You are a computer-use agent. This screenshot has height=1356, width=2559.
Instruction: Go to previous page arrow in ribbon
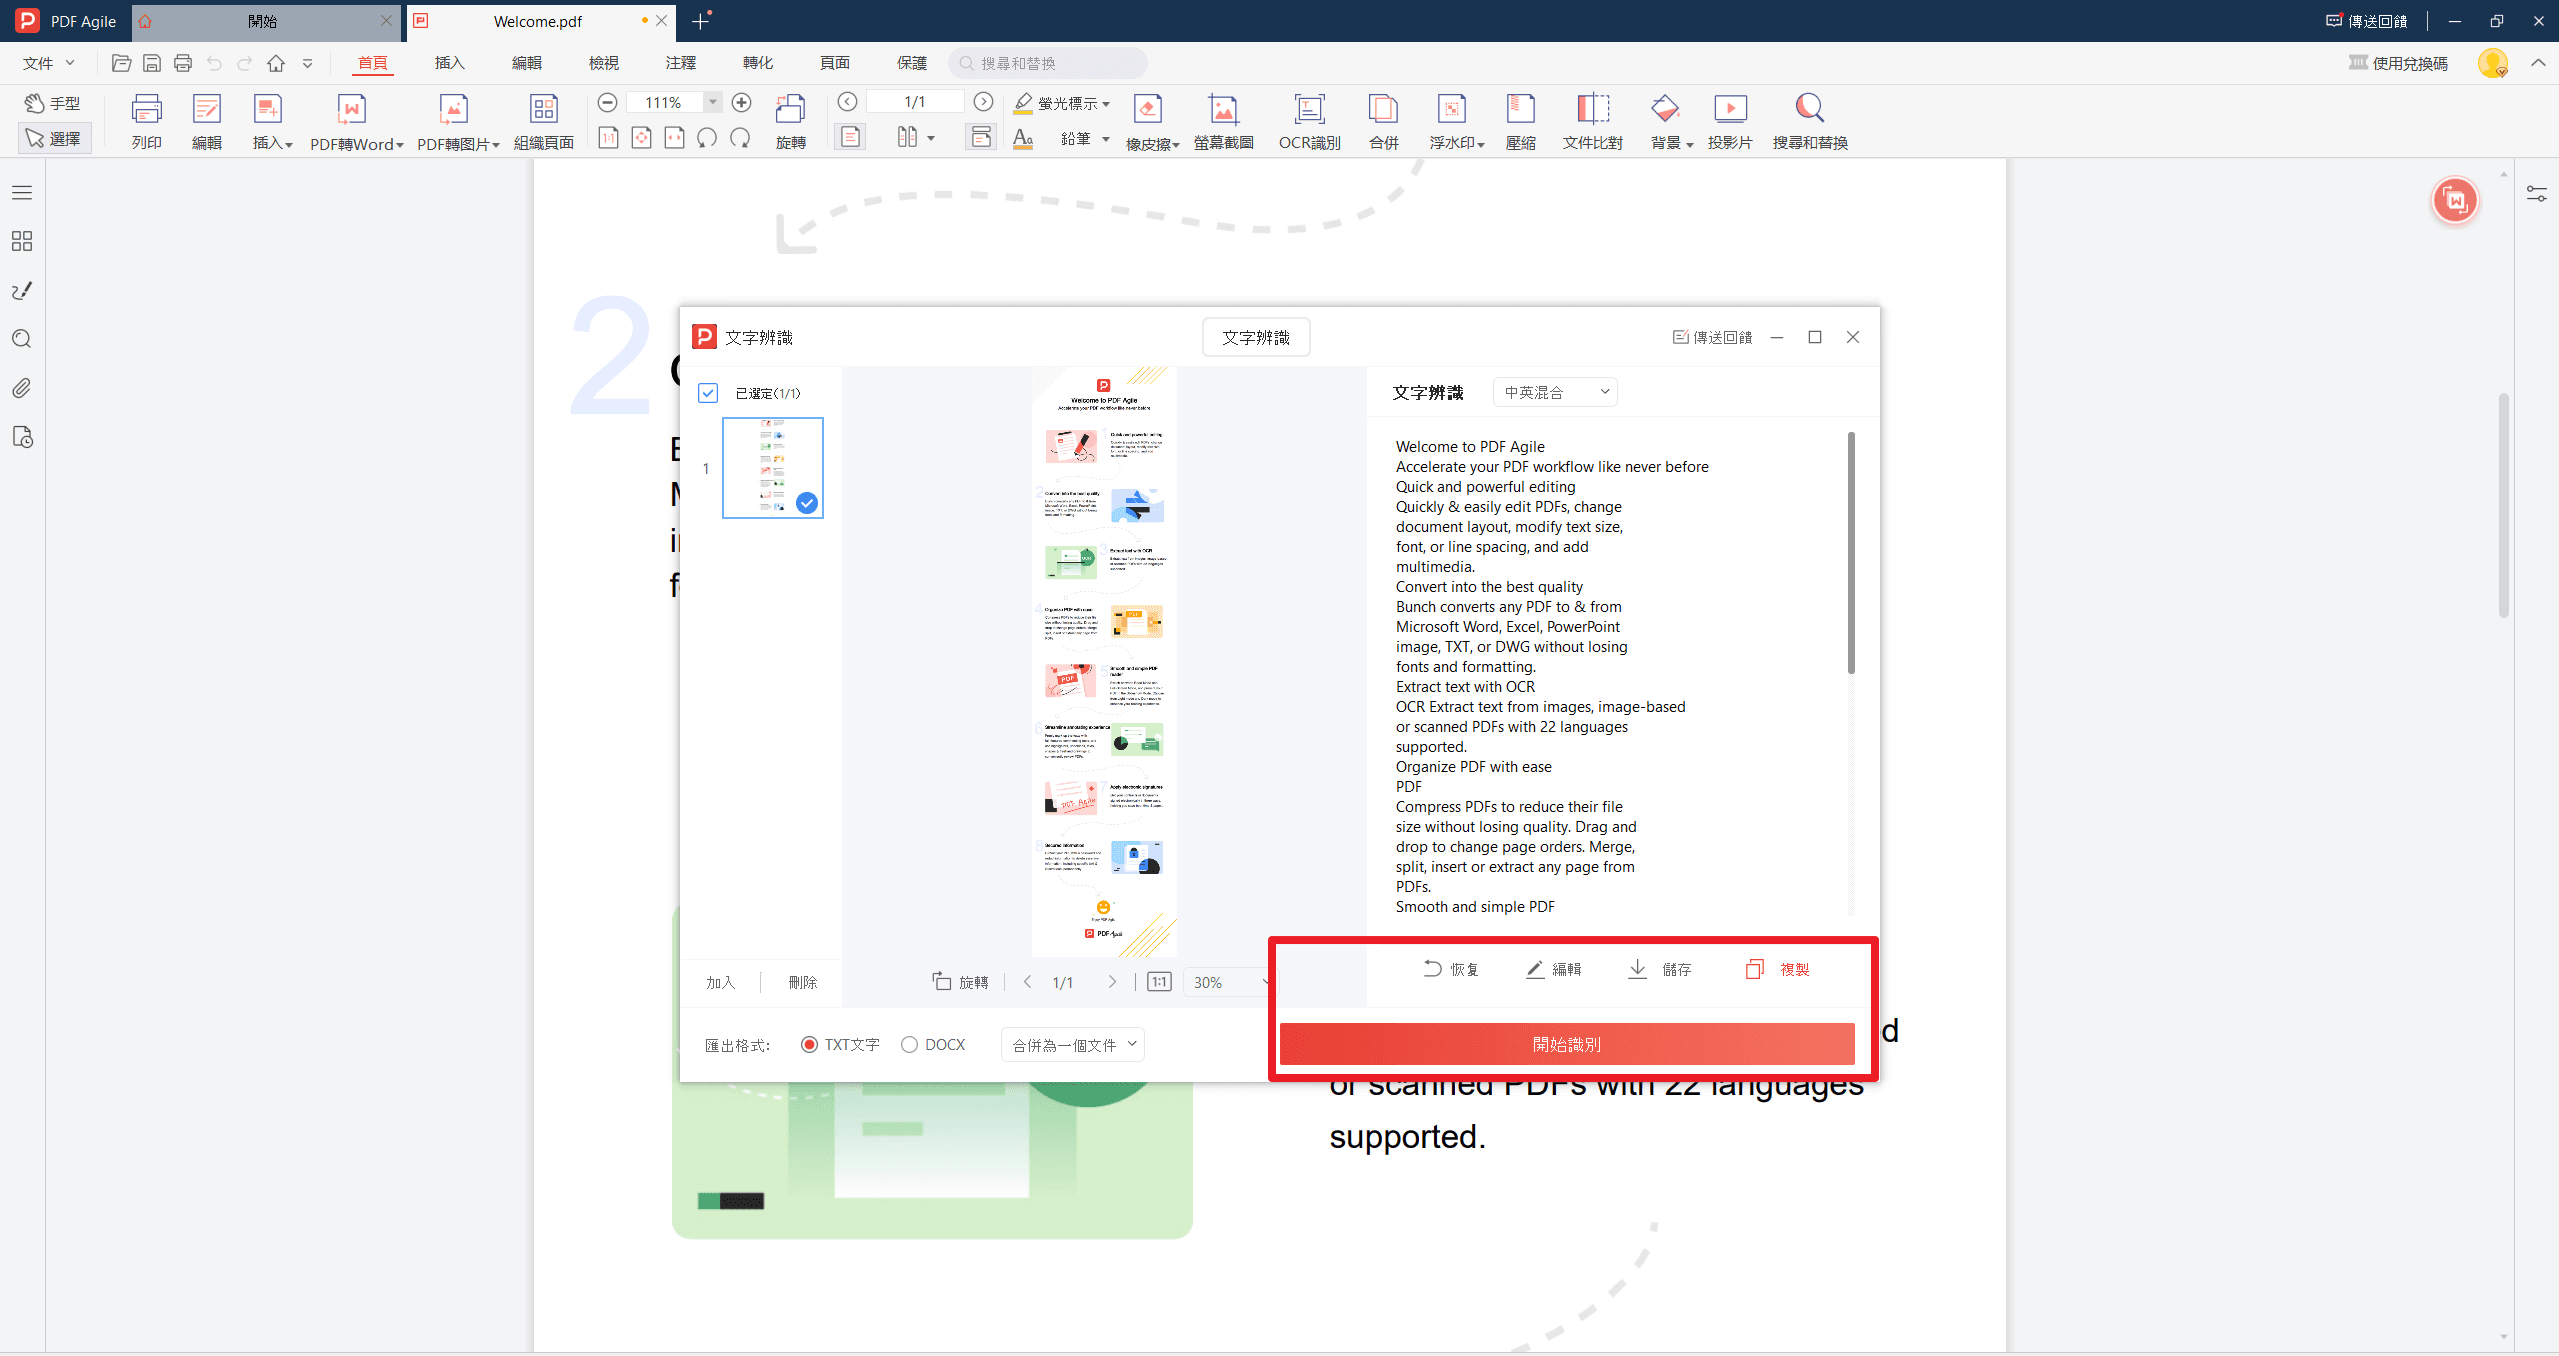[847, 101]
